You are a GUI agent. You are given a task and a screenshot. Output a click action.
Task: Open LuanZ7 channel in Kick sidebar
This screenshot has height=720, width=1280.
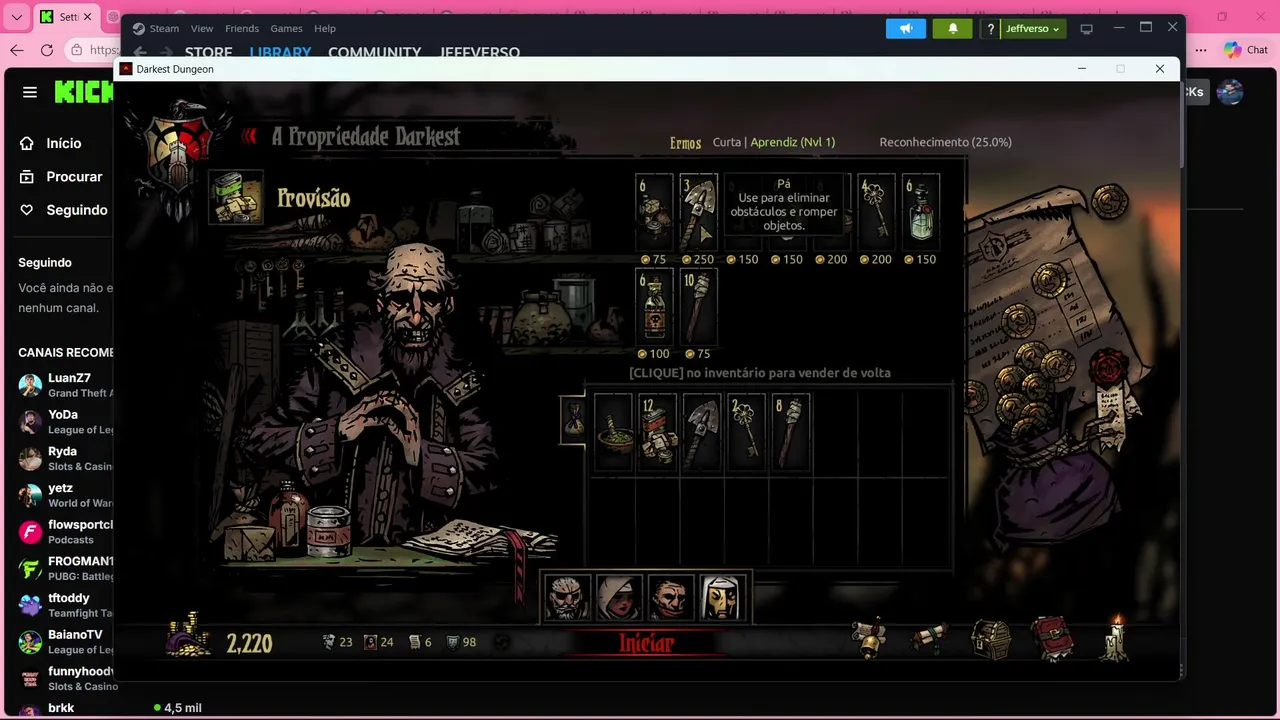point(65,385)
